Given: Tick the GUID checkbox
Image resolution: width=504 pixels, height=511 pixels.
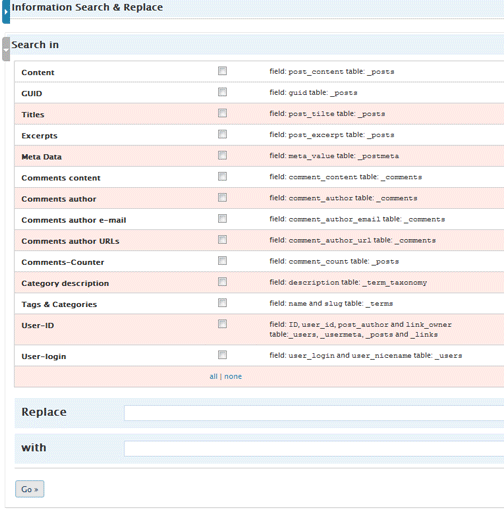Looking at the screenshot, I should coord(222,92).
